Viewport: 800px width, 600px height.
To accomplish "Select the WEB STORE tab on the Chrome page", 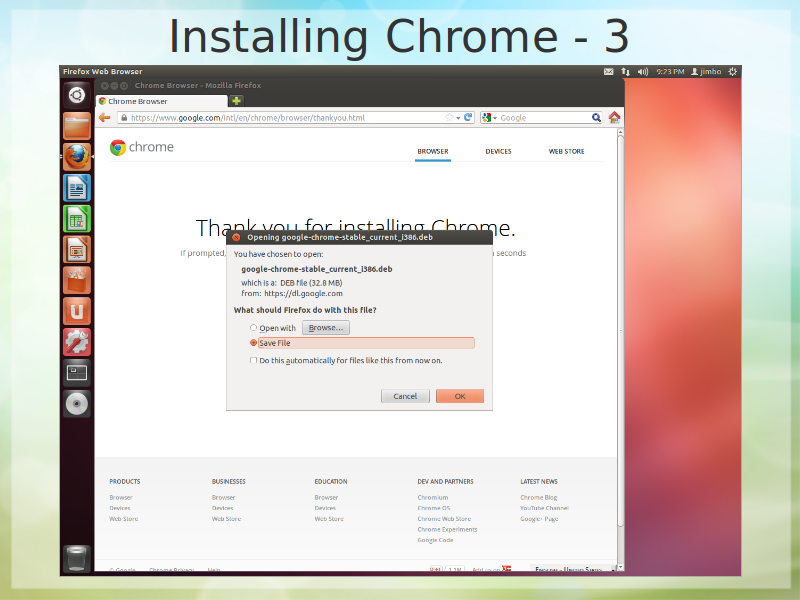I will (566, 152).
